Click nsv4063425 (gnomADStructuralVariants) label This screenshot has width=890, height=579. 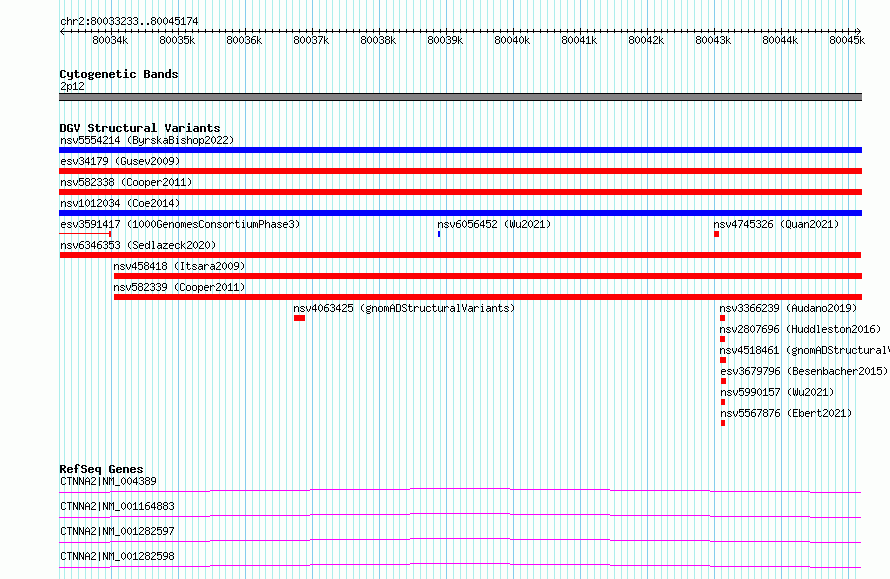tap(404, 308)
